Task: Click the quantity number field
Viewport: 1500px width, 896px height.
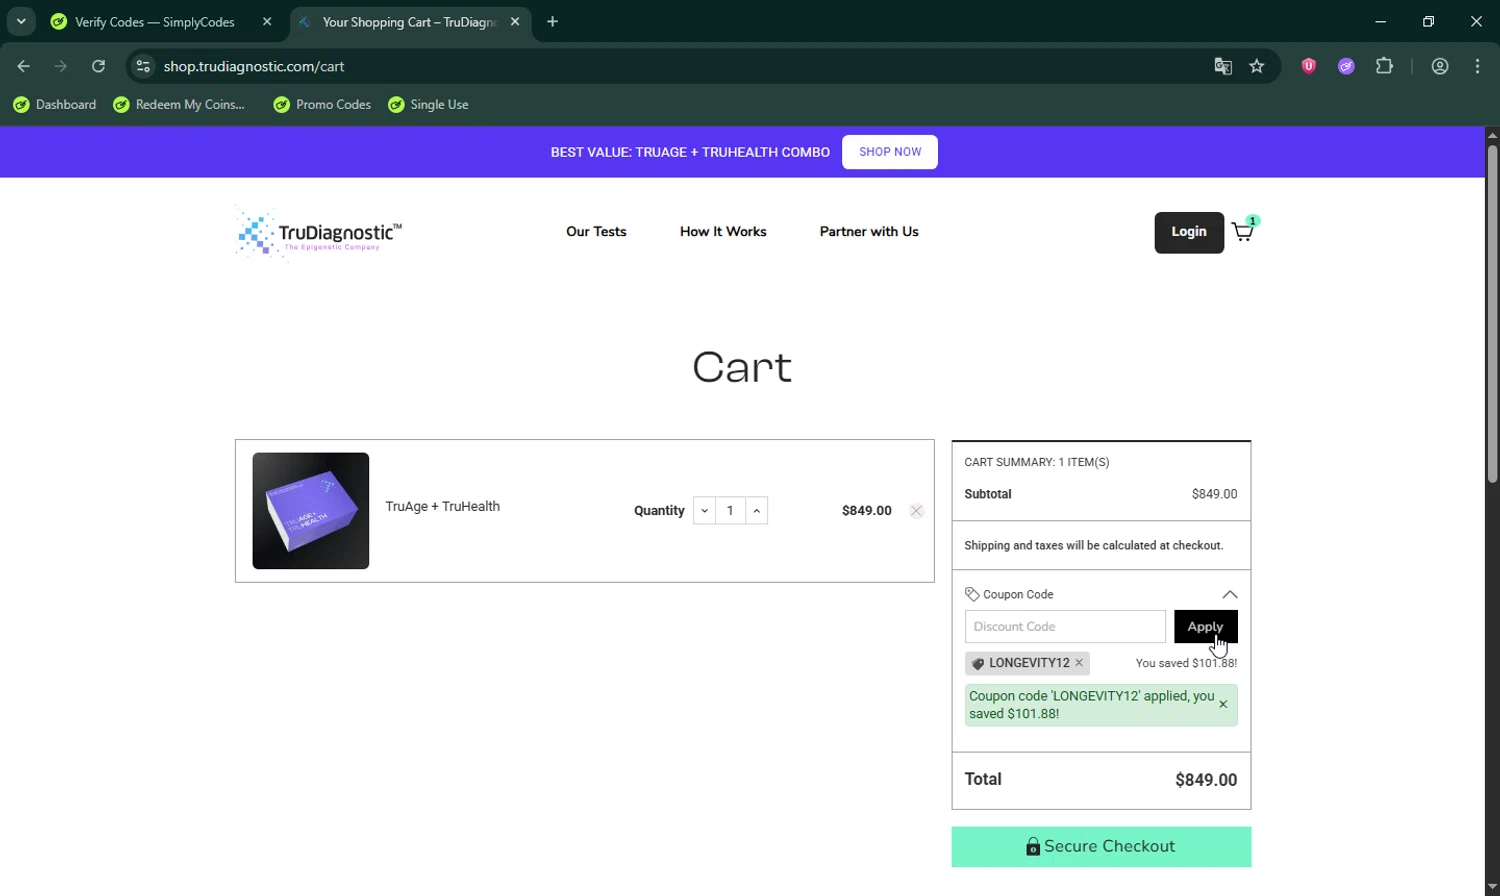Action: [x=730, y=511]
